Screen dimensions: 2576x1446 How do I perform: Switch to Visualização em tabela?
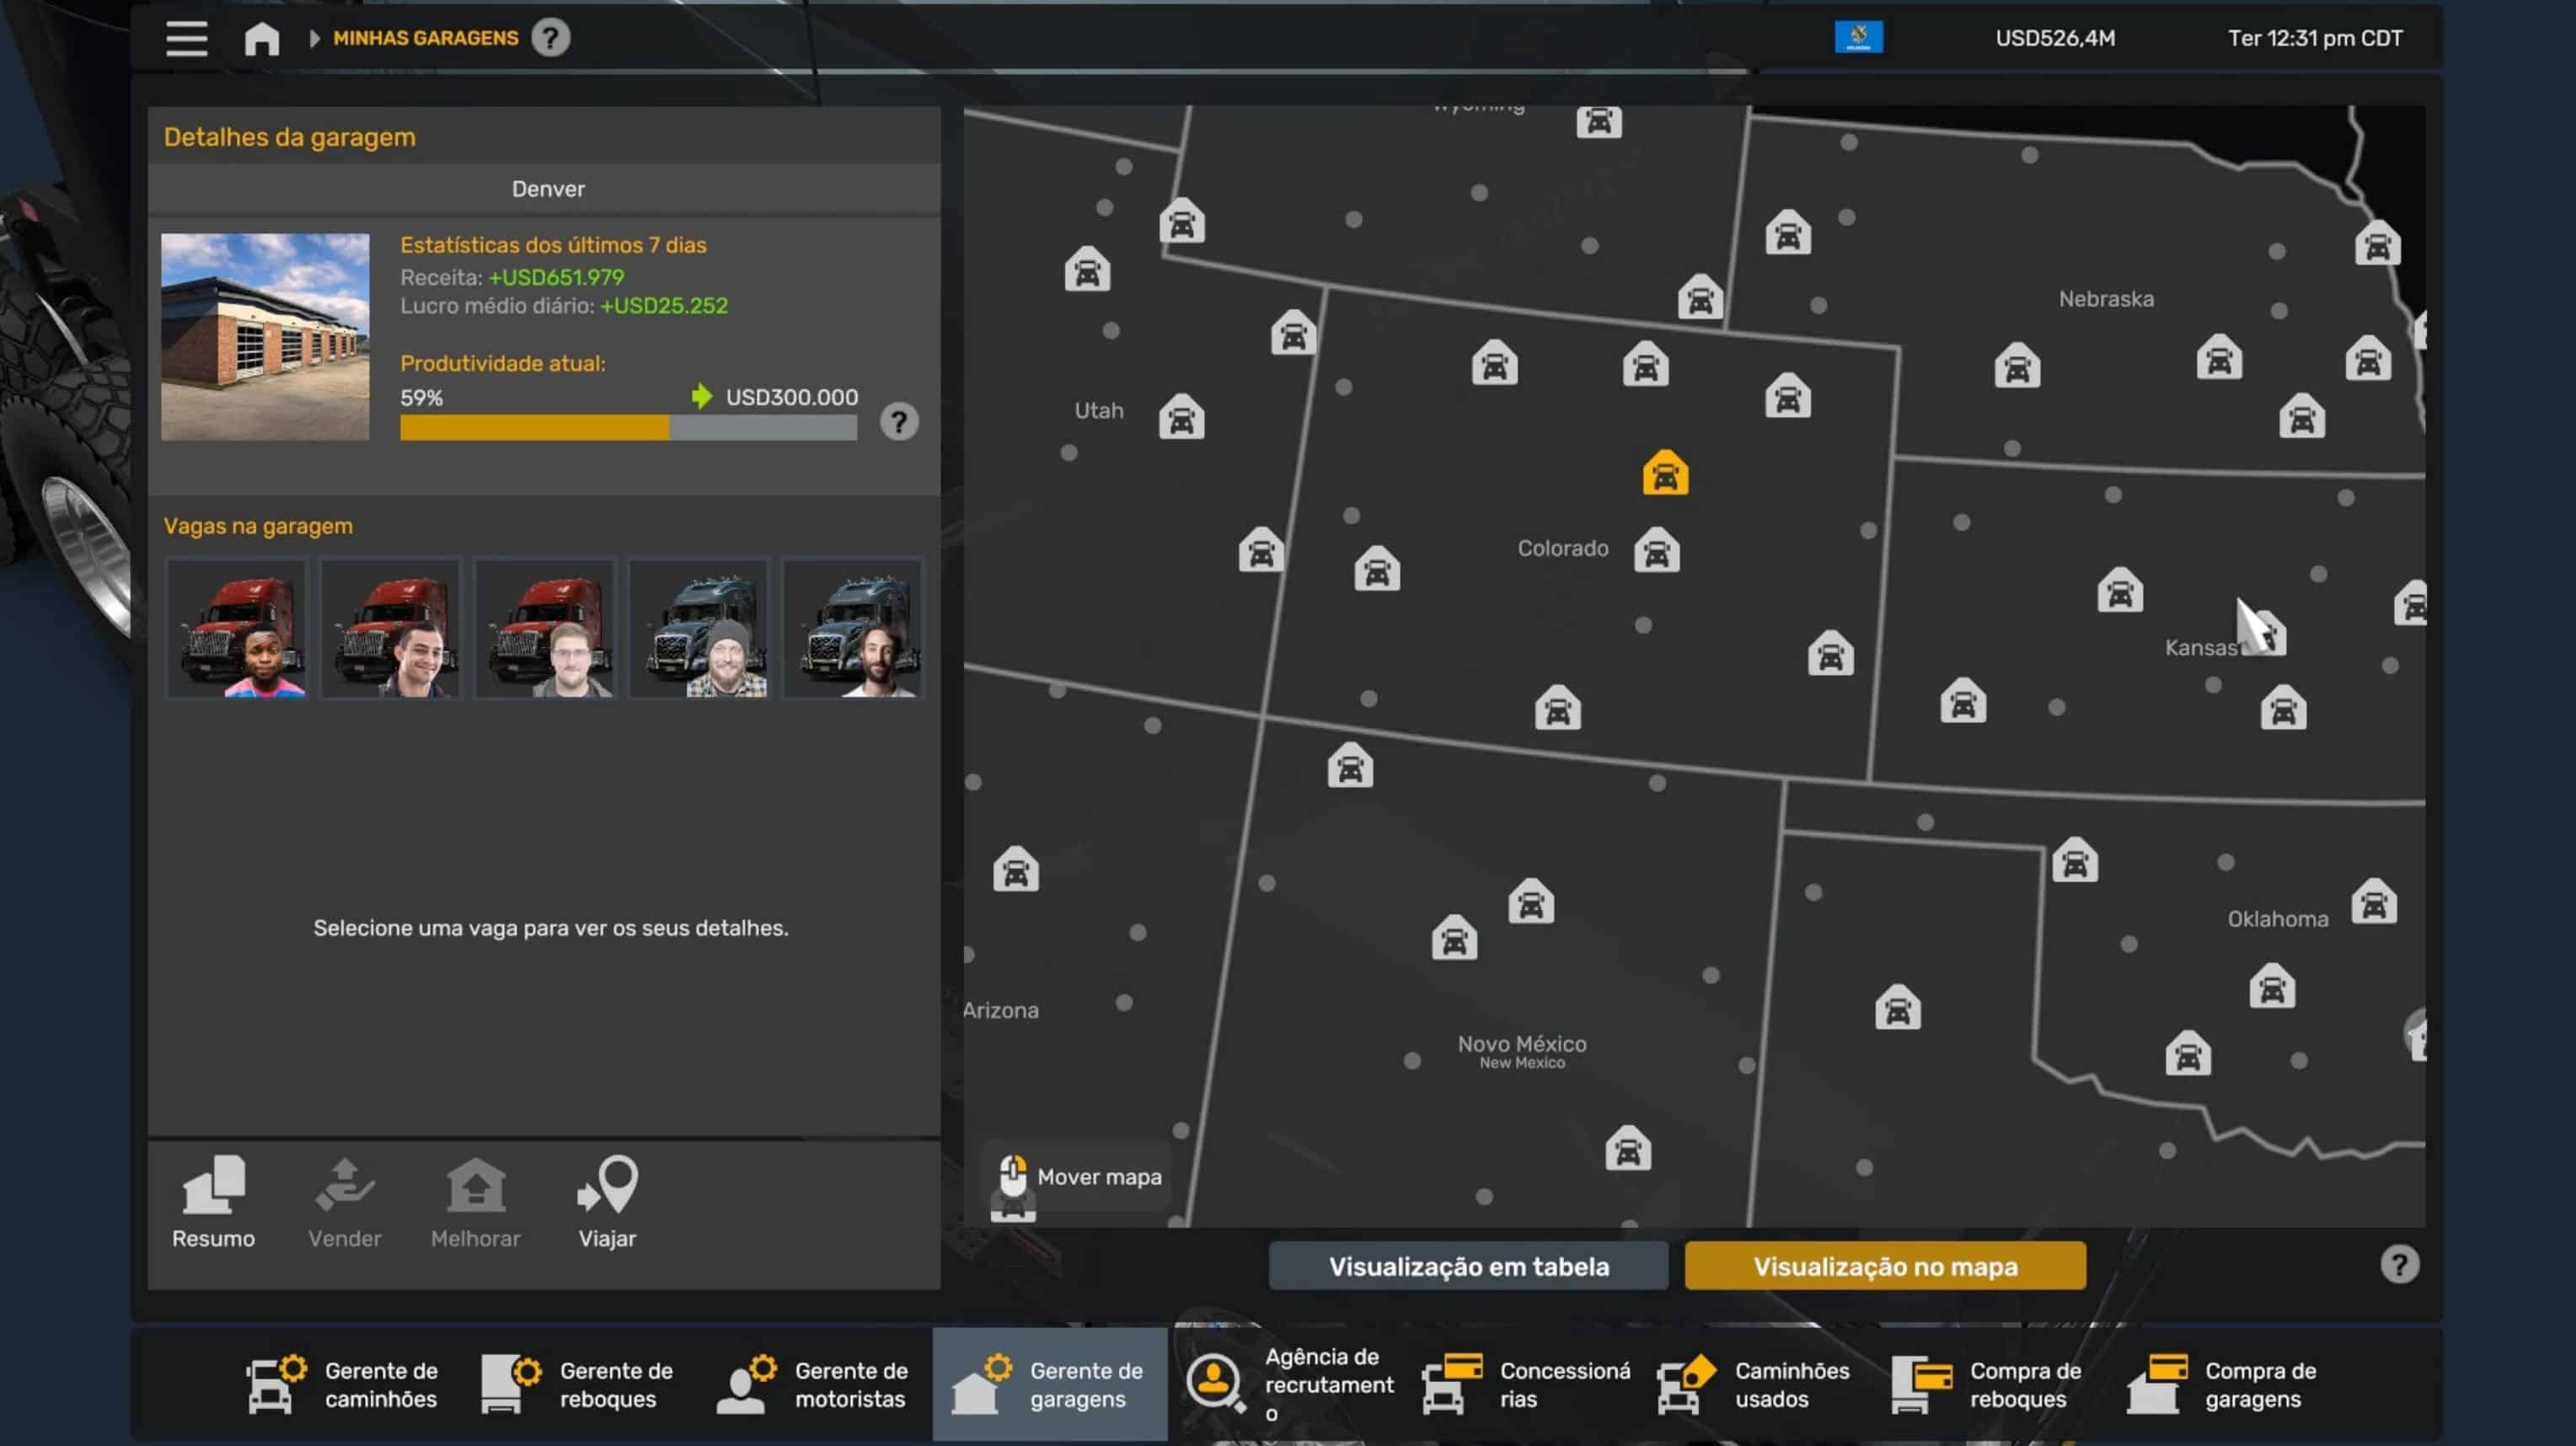[x=1467, y=1266]
